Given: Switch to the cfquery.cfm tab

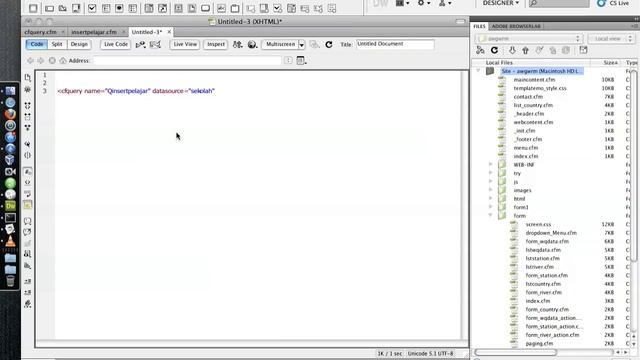Looking at the screenshot, I should point(40,32).
